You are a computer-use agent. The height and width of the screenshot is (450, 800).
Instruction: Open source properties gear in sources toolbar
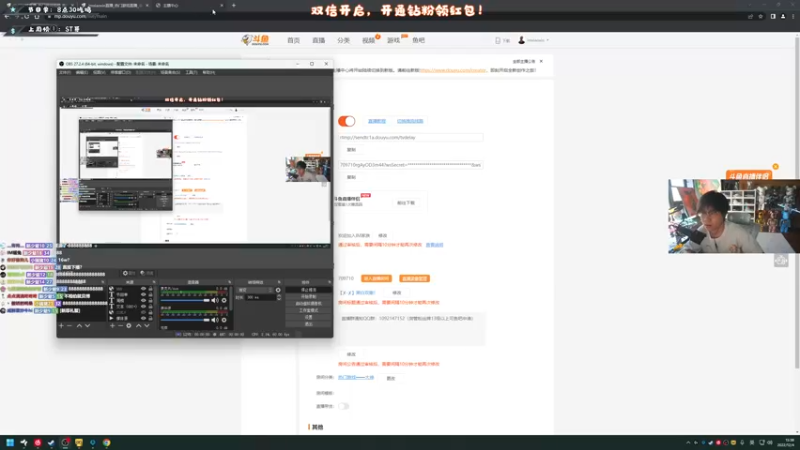[129, 326]
